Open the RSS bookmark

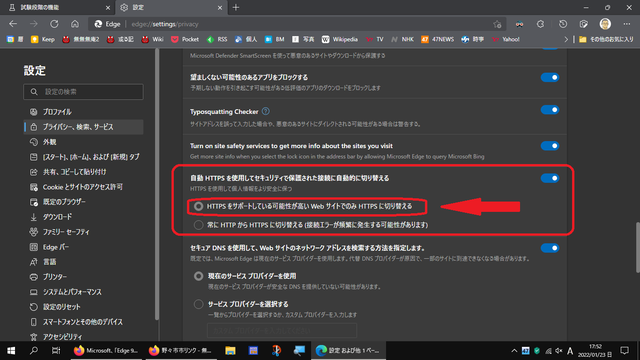(217, 39)
